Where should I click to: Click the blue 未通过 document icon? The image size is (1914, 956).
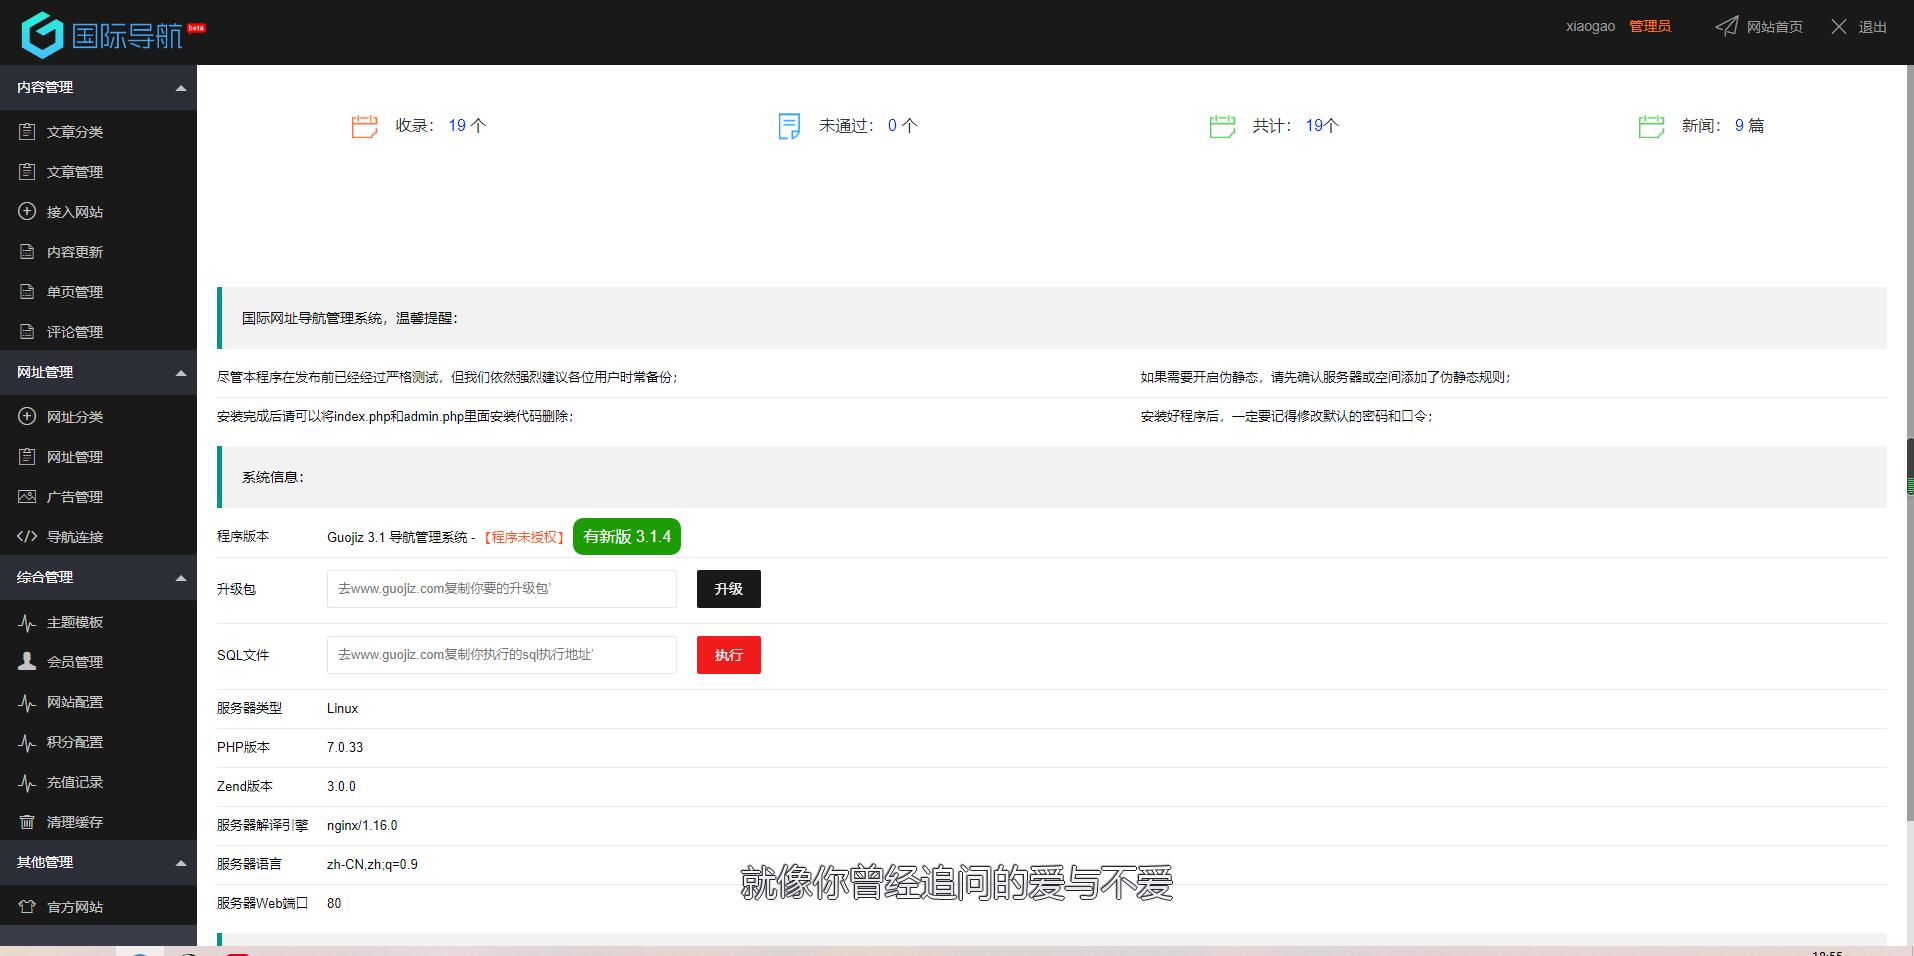tap(789, 126)
